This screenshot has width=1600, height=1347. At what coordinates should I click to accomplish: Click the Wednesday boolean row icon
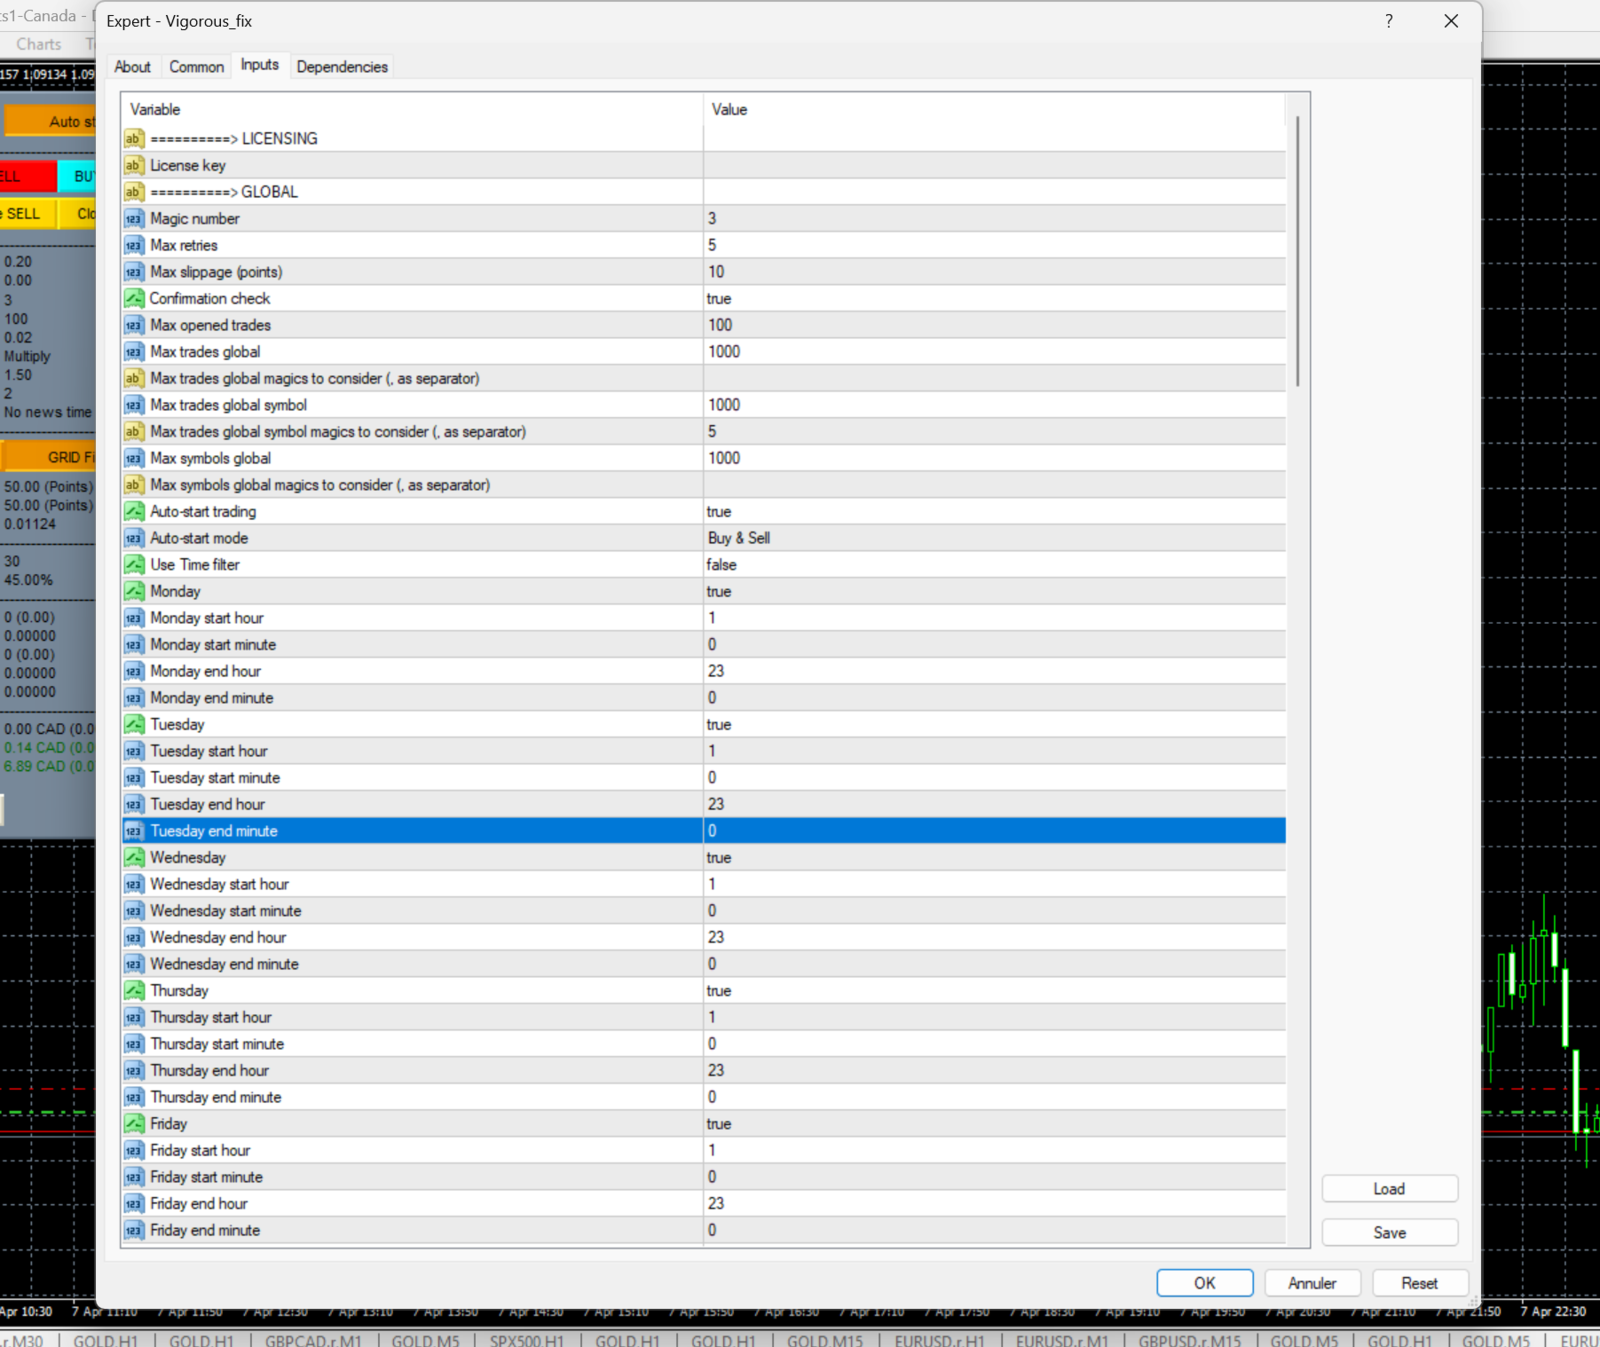pyautogui.click(x=134, y=858)
